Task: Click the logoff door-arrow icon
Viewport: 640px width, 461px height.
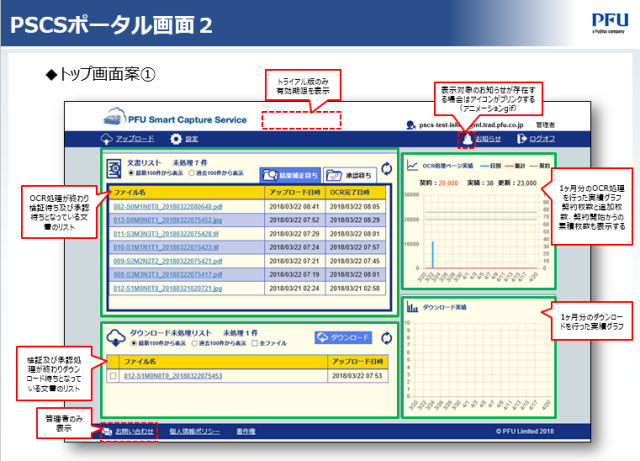Action: pos(522,139)
